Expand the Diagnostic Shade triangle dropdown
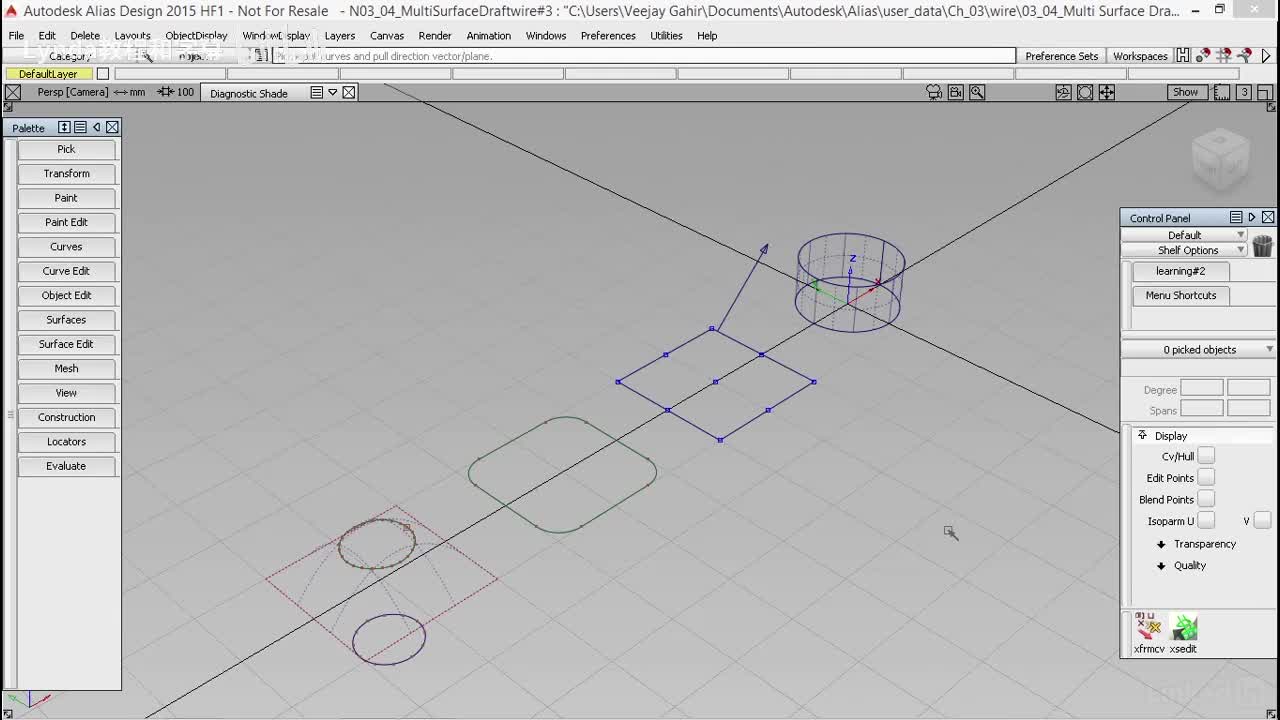1280x720 pixels. coord(333,92)
